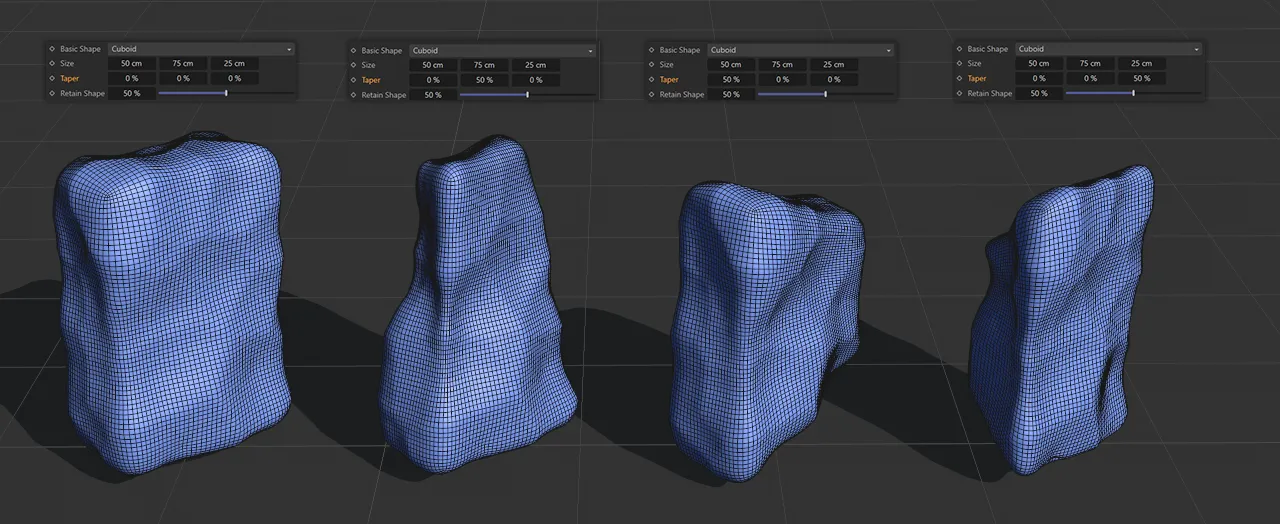
Task: Click the Retain Shape slider handle in third panel
Action: pyautogui.click(x=825, y=94)
